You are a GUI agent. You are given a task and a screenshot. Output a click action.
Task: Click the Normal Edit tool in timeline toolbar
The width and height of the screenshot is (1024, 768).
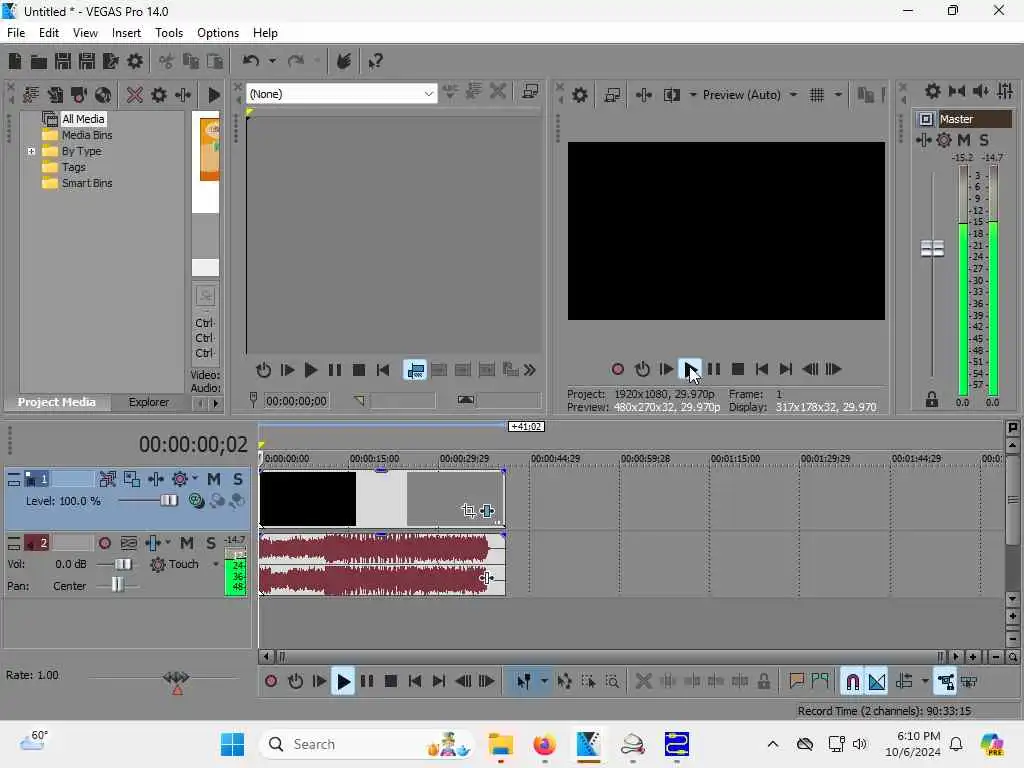click(x=523, y=682)
